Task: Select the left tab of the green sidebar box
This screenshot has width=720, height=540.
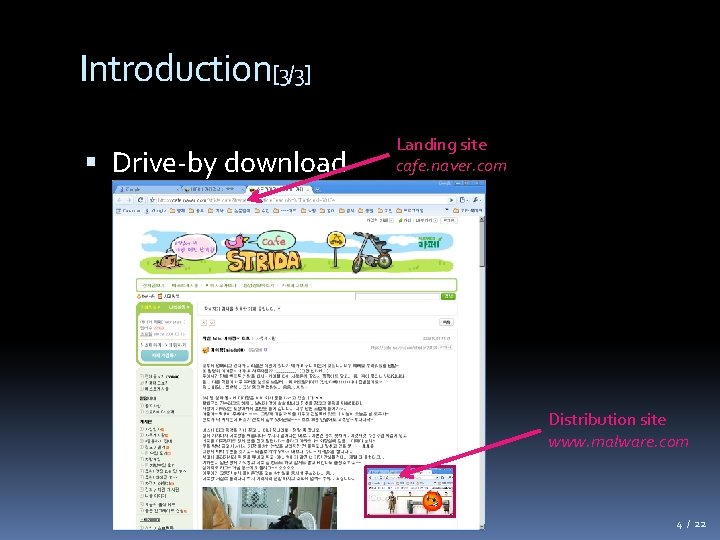Action: point(151,307)
